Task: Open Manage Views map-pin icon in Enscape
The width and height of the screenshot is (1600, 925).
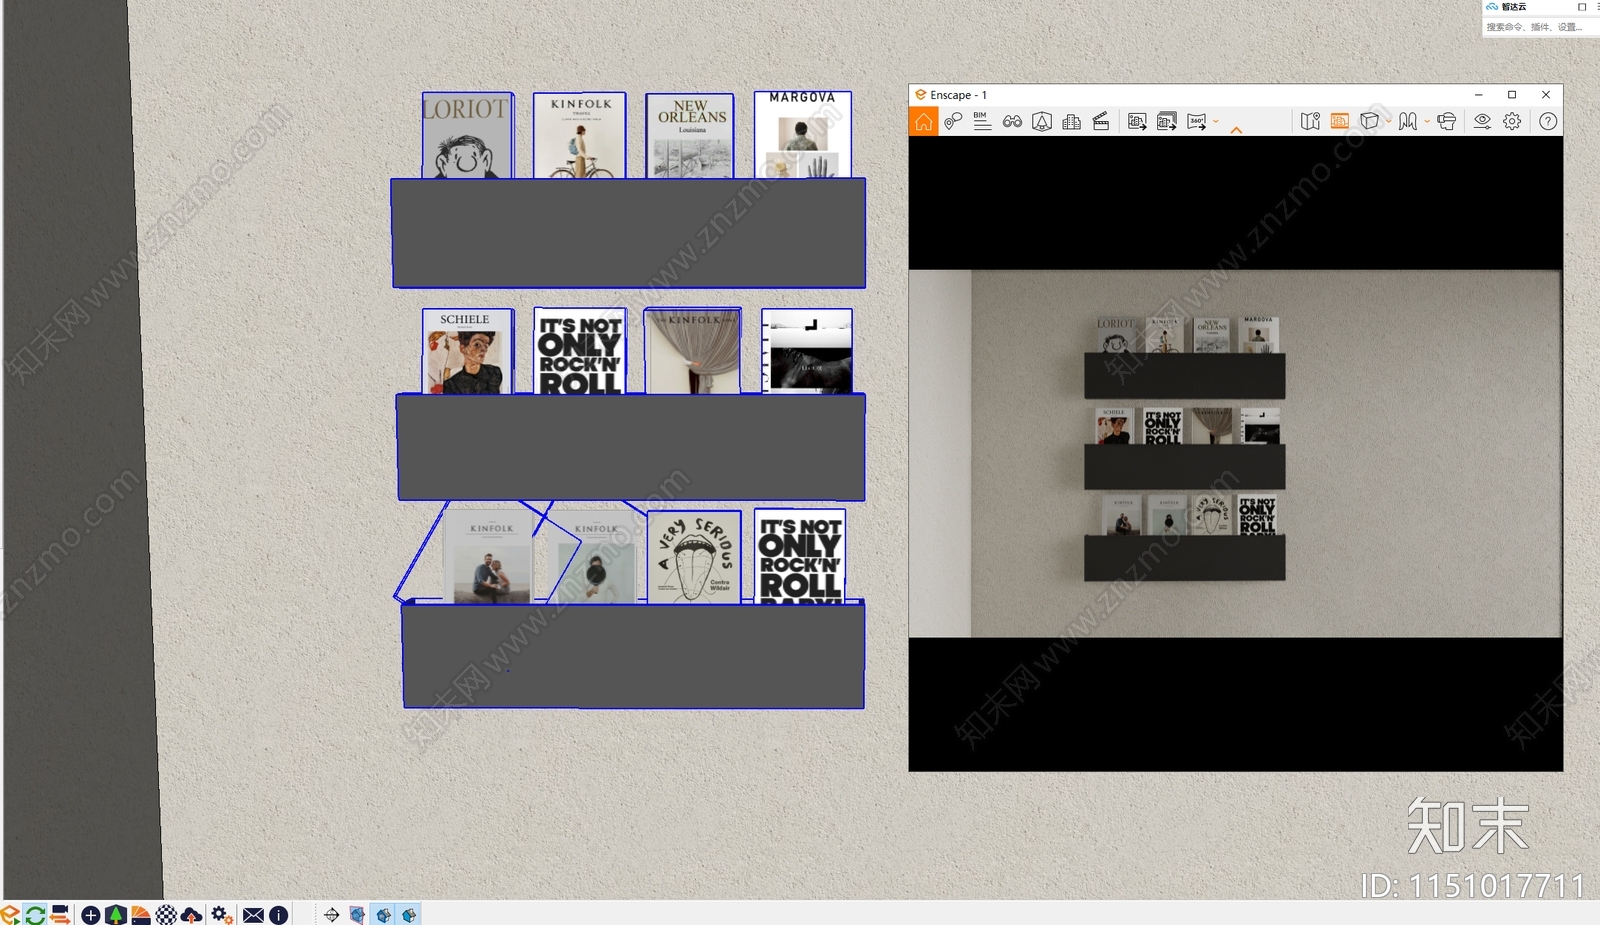Action: [x=953, y=121]
